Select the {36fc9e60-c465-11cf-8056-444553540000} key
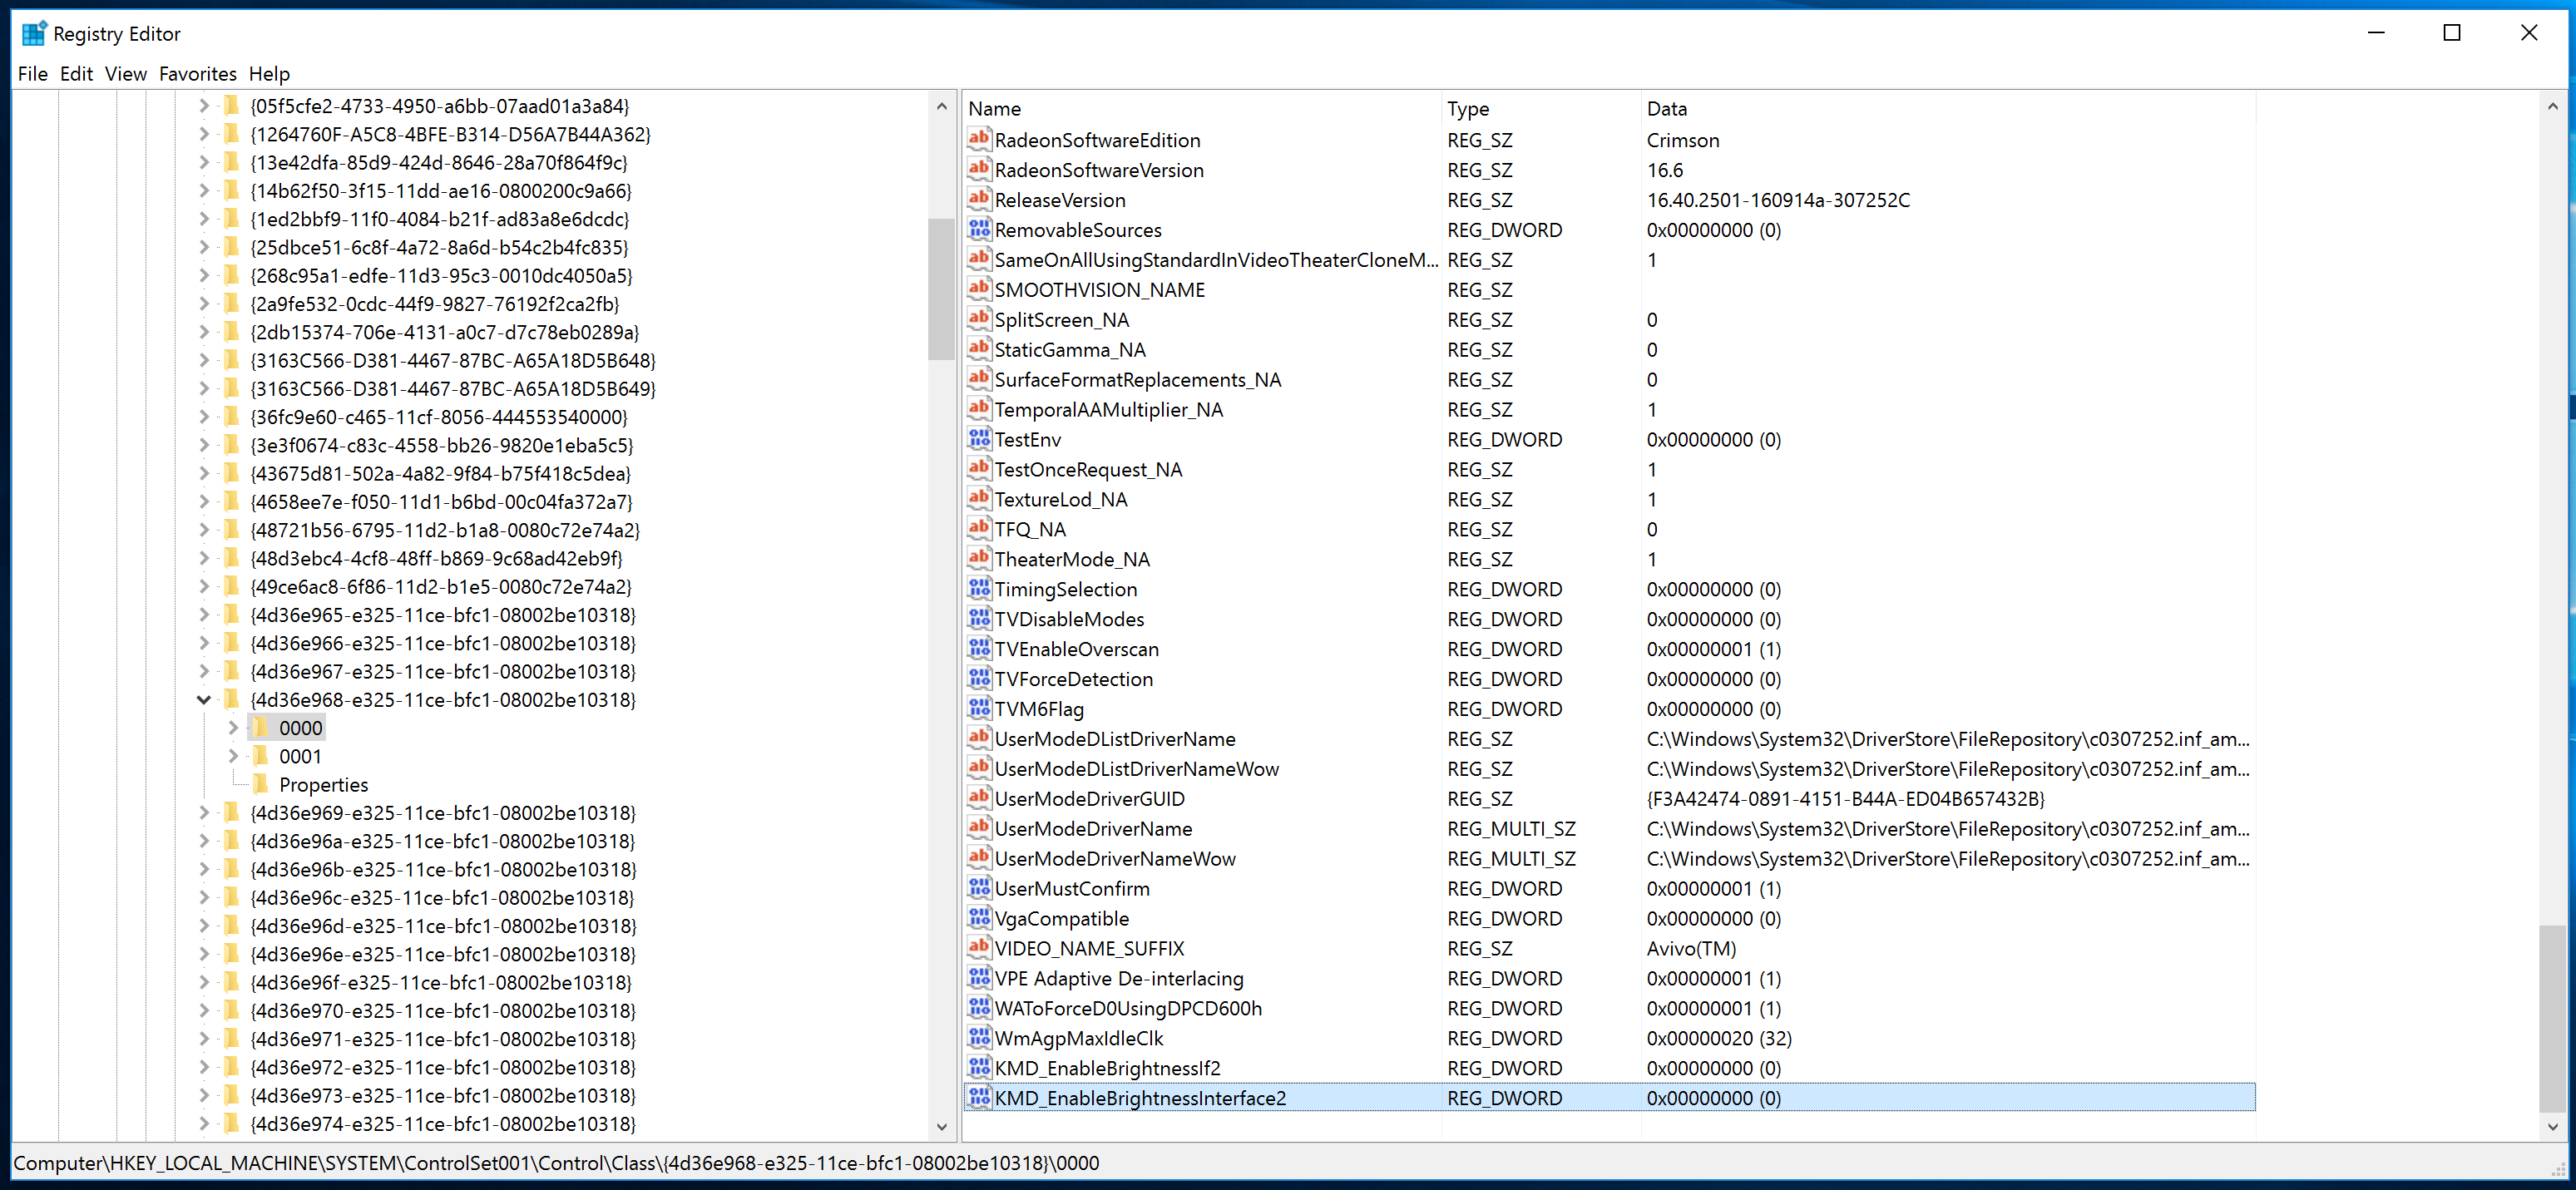This screenshot has height=1190, width=2576. (x=438, y=417)
